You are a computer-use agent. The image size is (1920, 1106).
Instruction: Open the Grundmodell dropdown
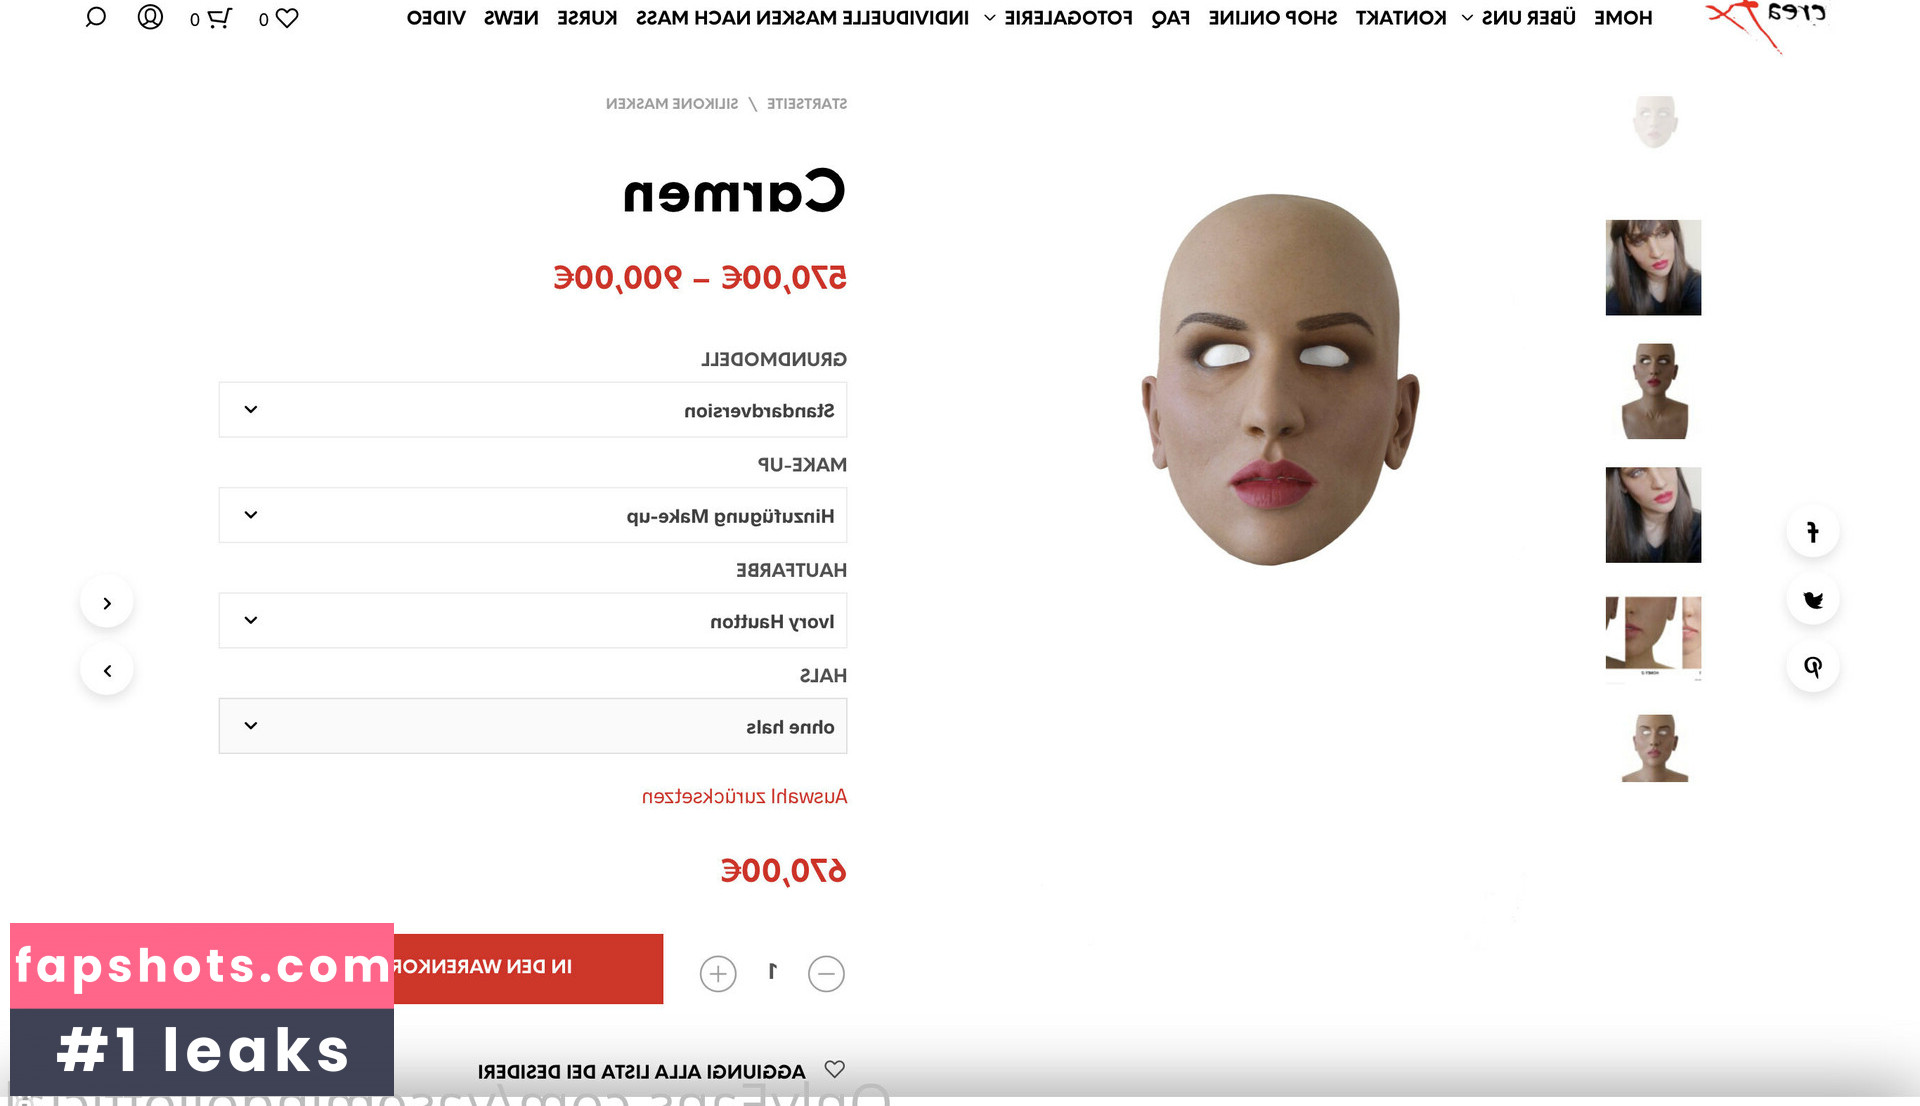(533, 410)
